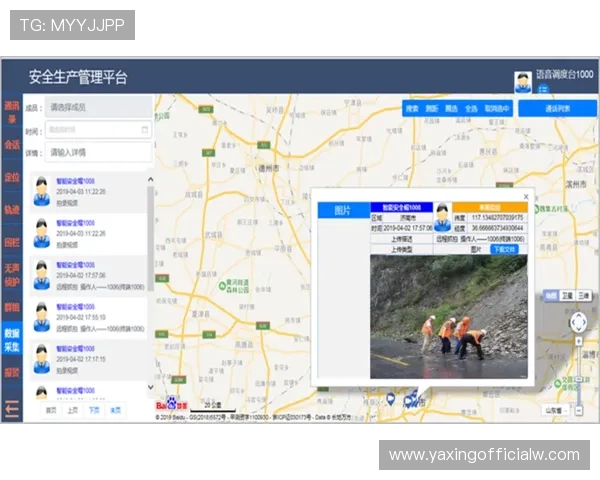
Task: Go to the 下页 next page
Action: [x=94, y=410]
